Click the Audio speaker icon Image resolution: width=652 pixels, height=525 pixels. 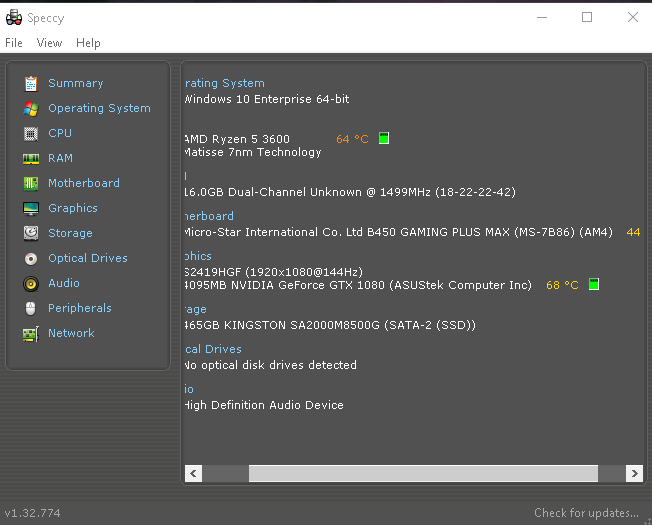tap(31, 283)
